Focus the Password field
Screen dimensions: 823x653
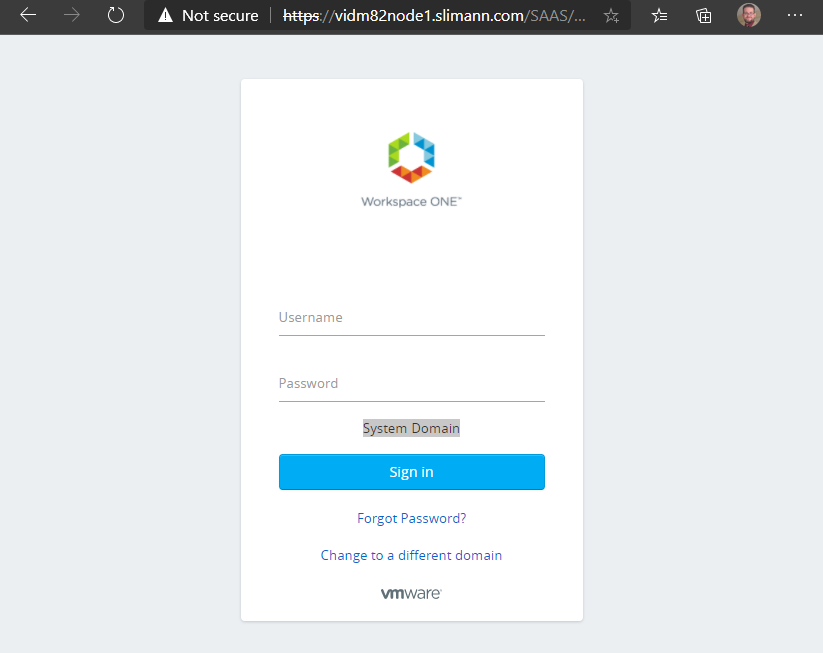(412, 384)
